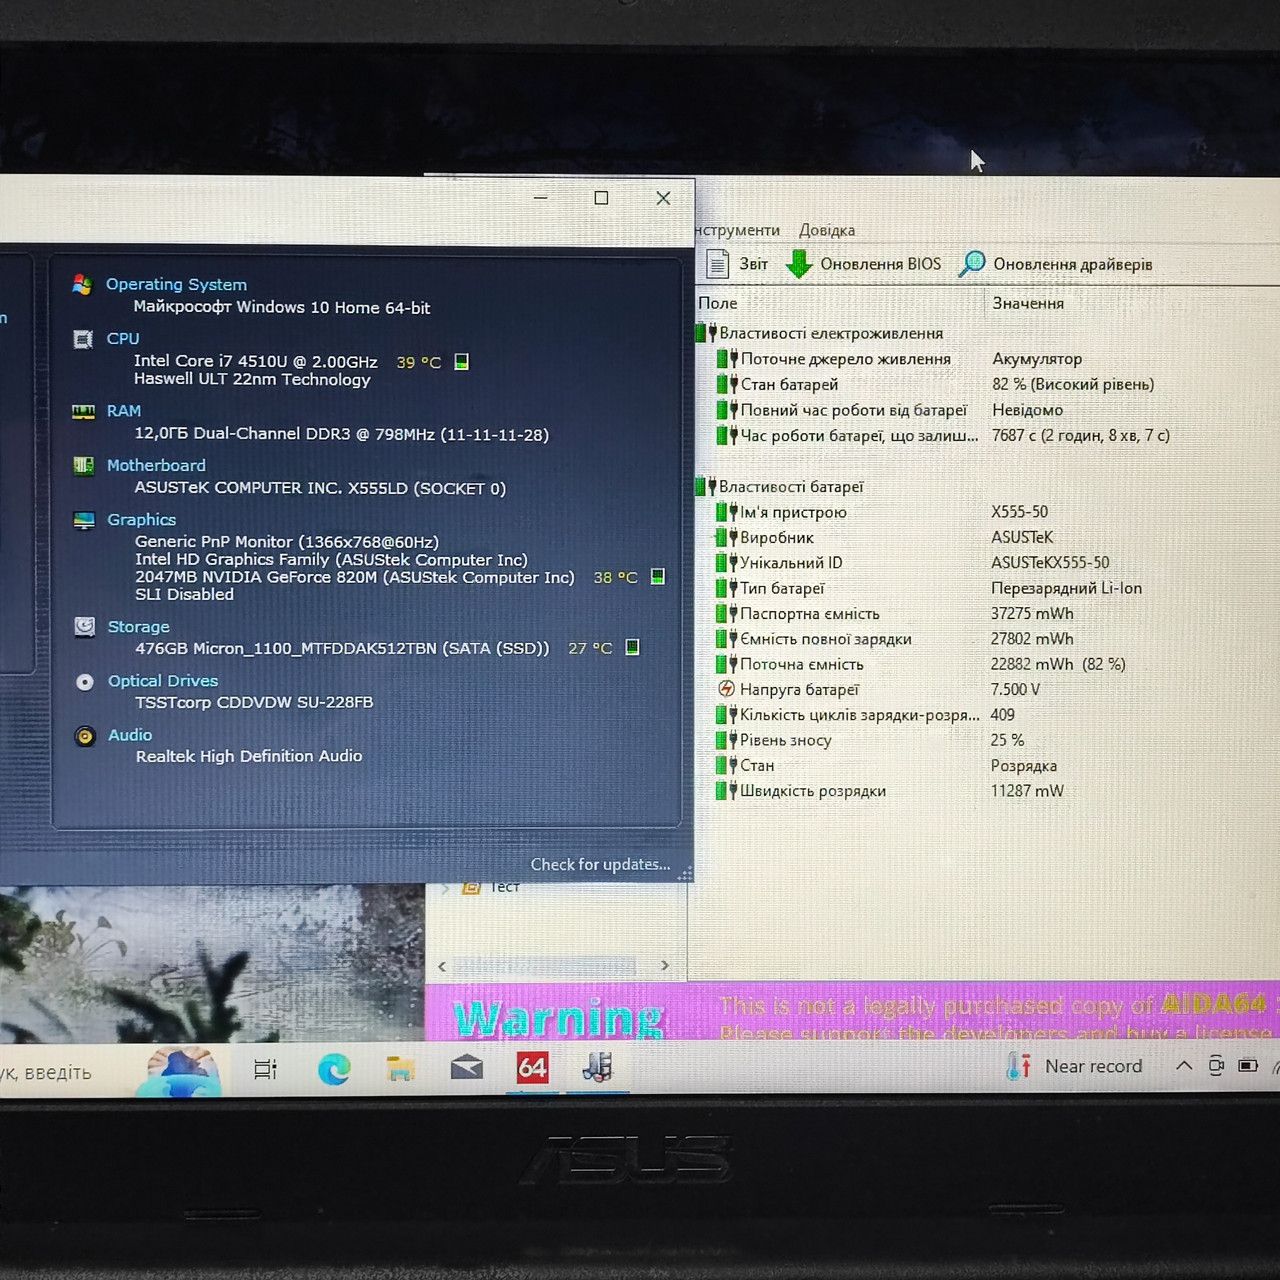Click the Optical Drives disc icon in Speccy
The height and width of the screenshot is (1280, 1280).
click(x=85, y=682)
